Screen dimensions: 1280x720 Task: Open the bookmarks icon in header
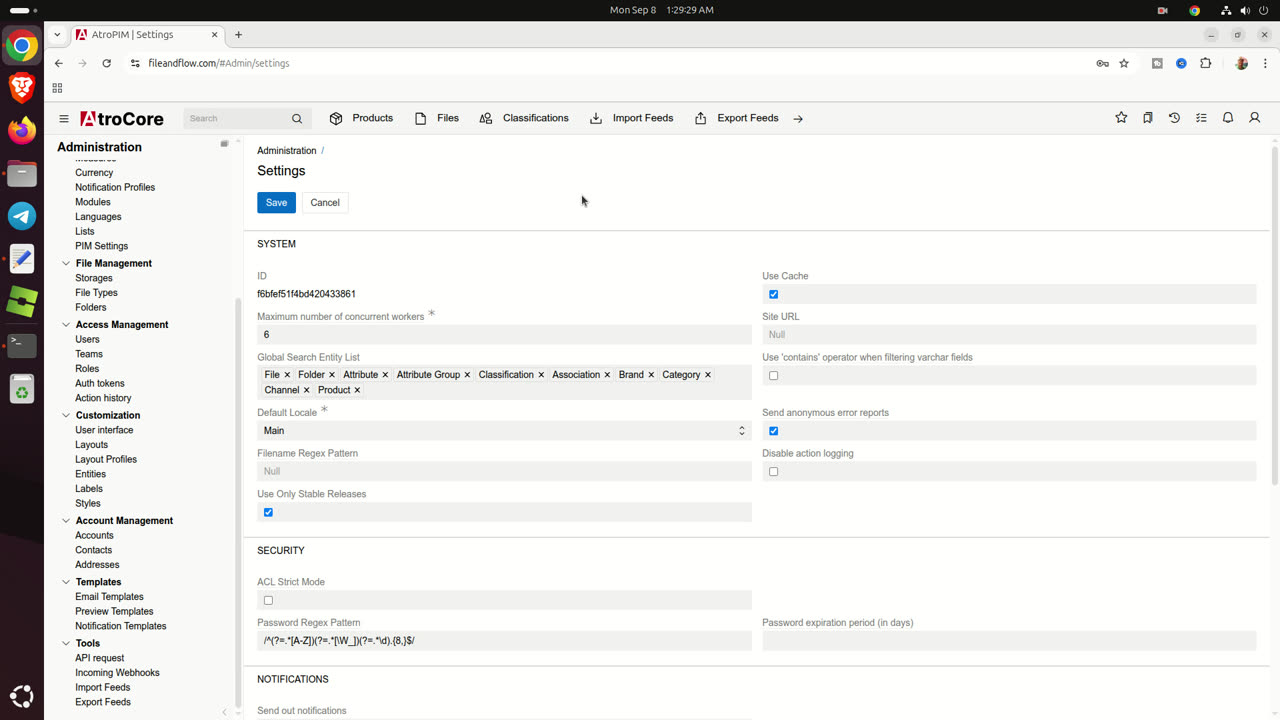1148,118
